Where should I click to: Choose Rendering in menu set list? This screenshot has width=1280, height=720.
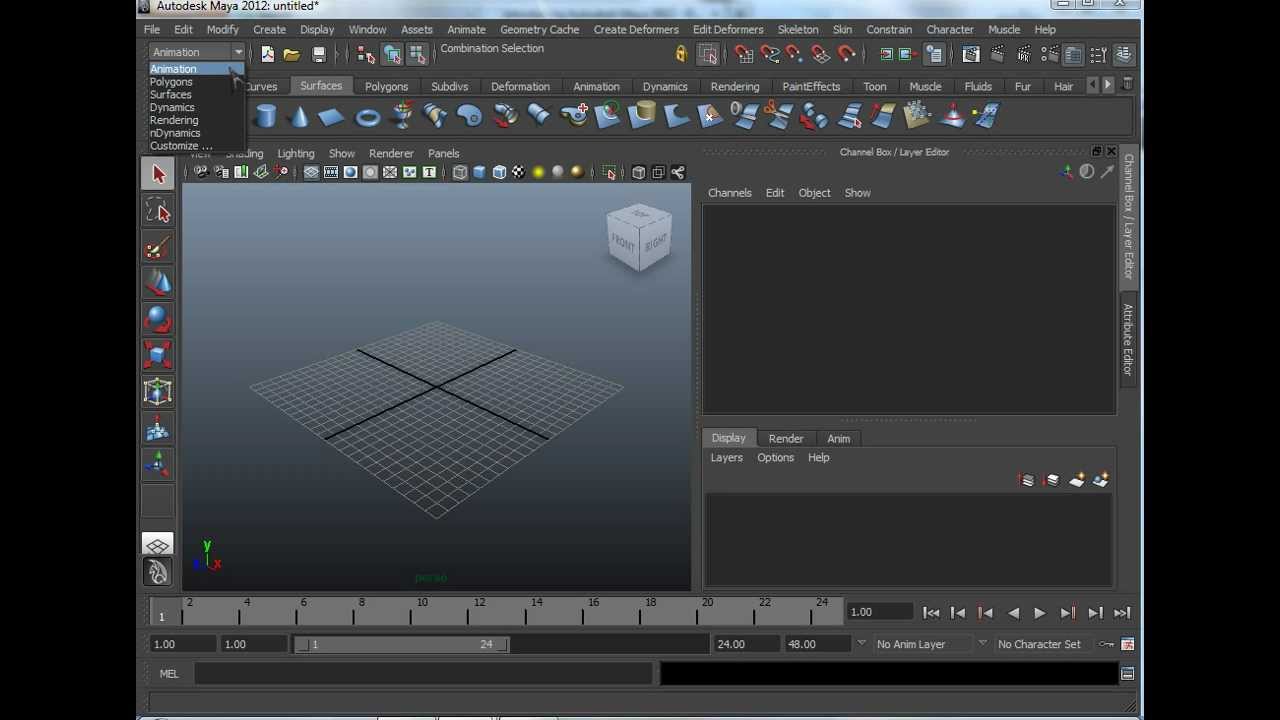(174, 120)
